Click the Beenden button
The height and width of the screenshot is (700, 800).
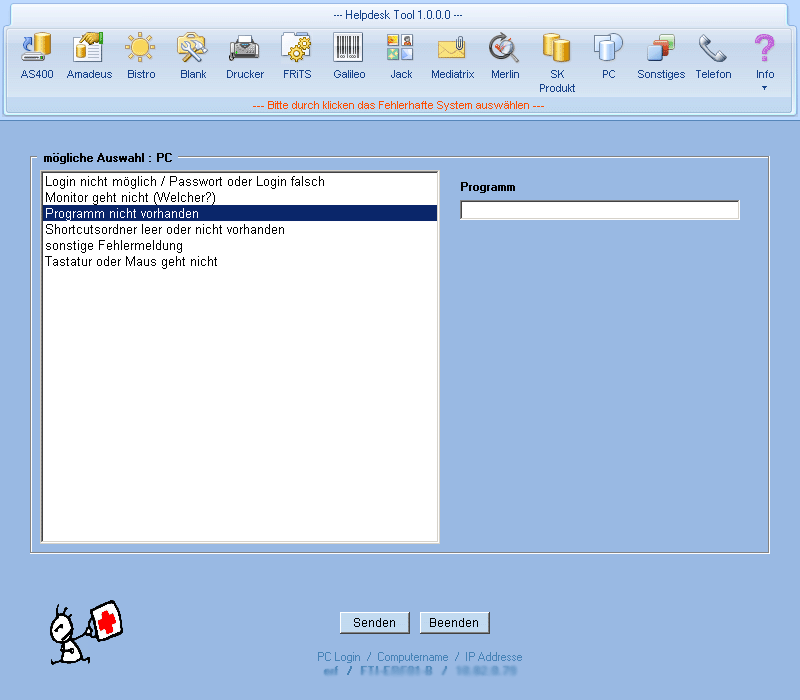[x=454, y=622]
